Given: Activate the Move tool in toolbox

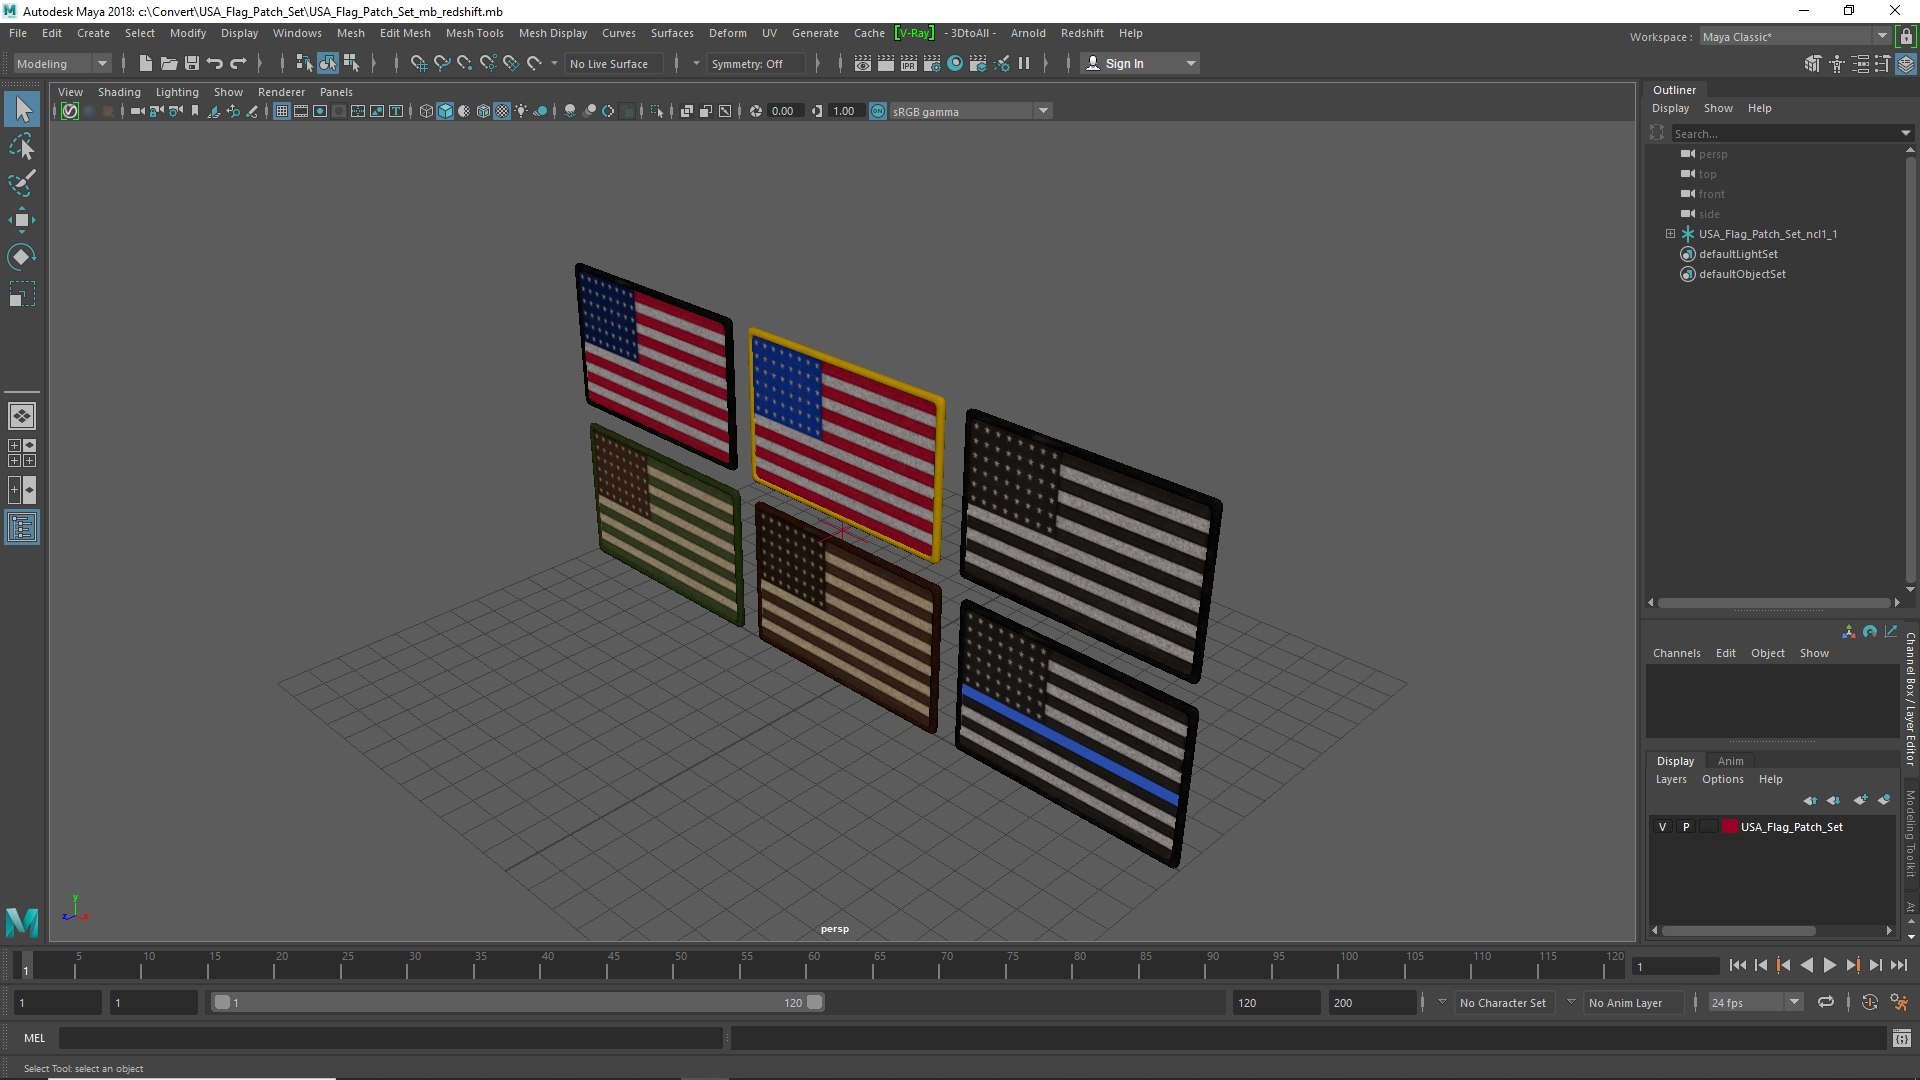Looking at the screenshot, I should (x=22, y=220).
